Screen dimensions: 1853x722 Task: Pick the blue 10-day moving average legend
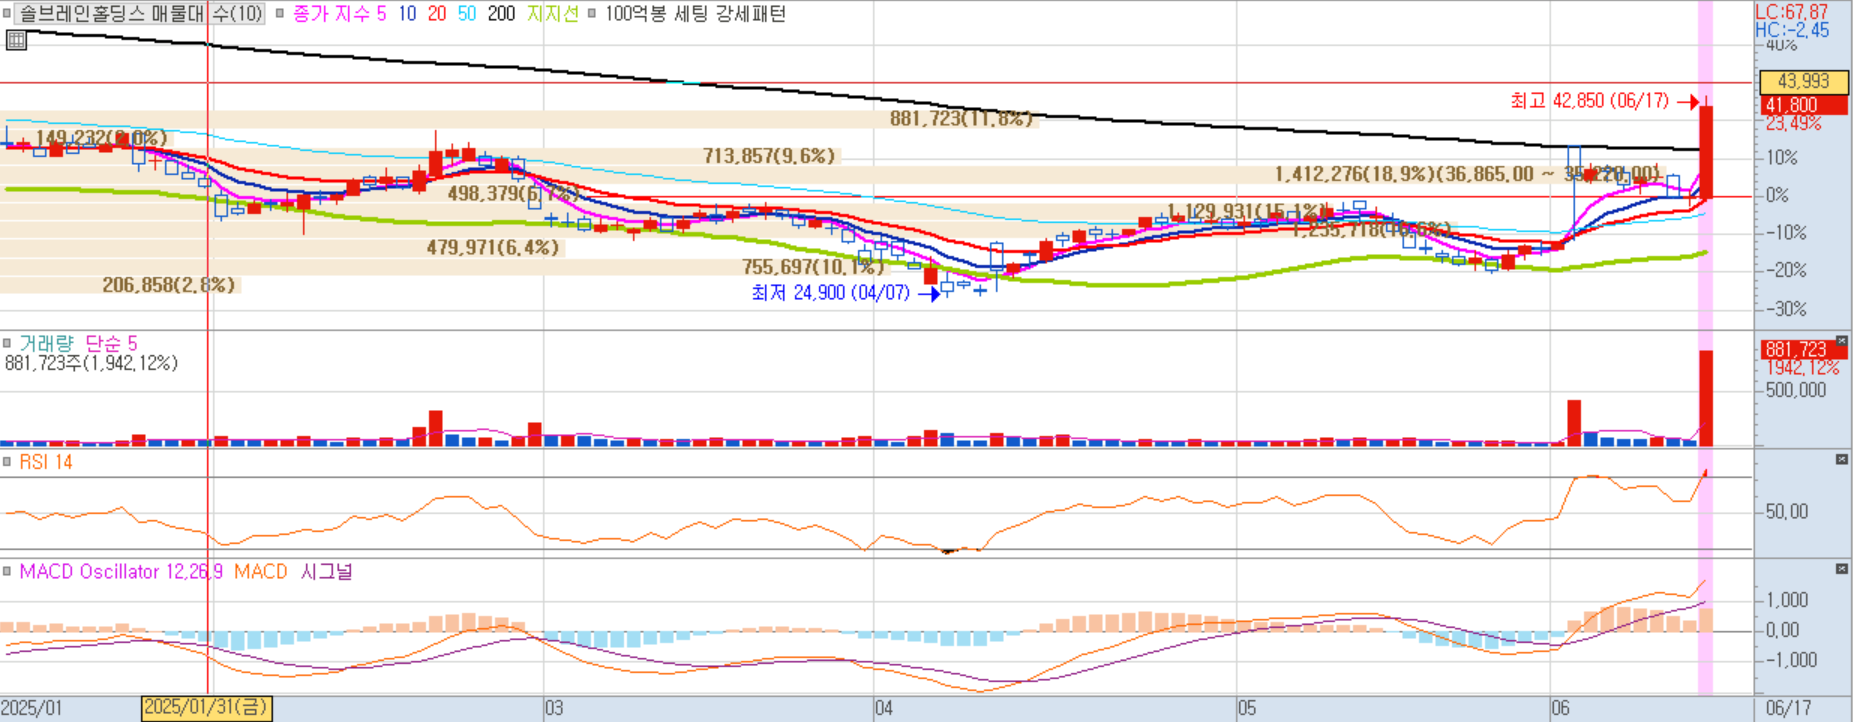pos(407,14)
